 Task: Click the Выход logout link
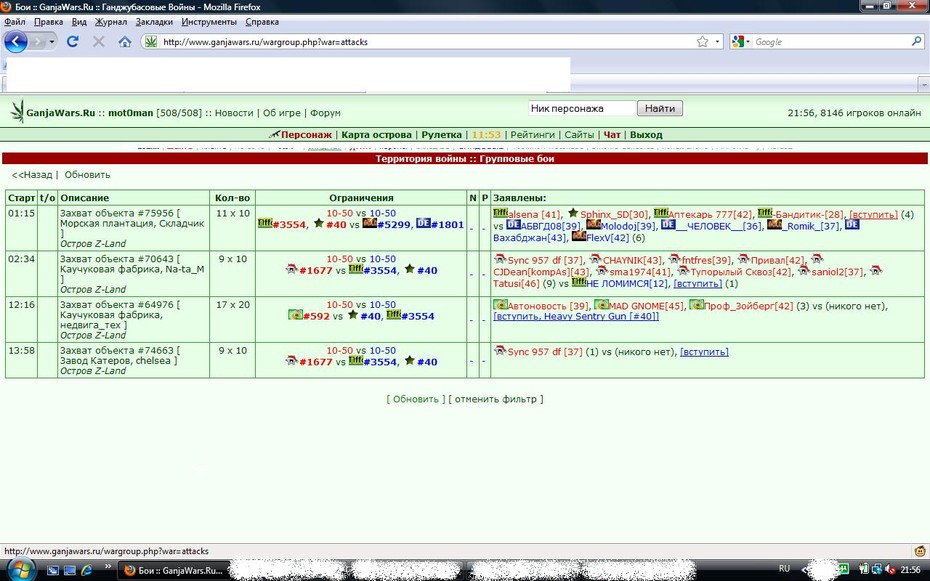click(x=646, y=135)
